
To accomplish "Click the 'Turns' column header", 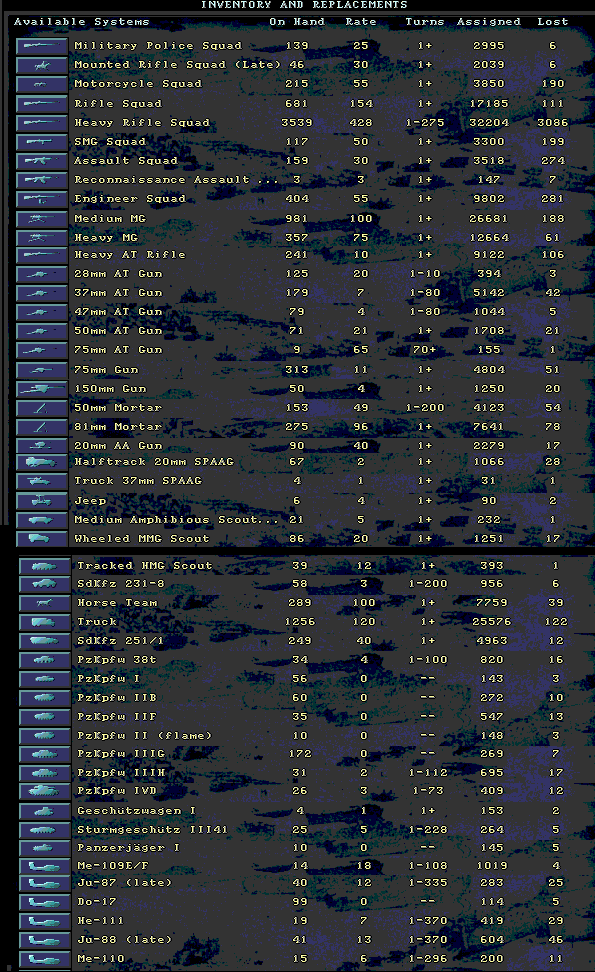I will coord(425,22).
